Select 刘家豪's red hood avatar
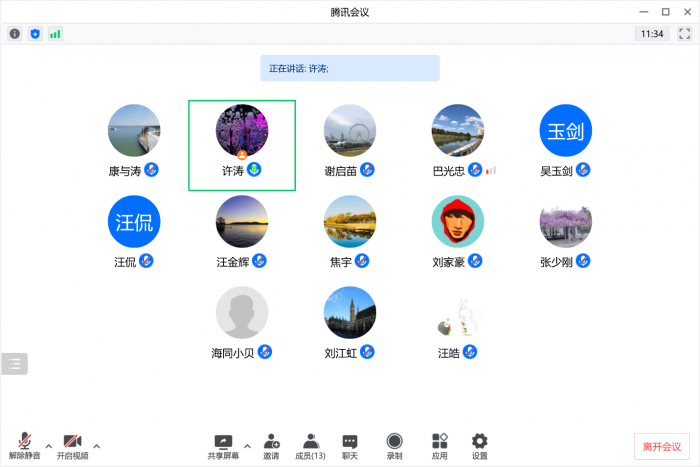Image resolution: width=700 pixels, height=467 pixels. point(458,221)
